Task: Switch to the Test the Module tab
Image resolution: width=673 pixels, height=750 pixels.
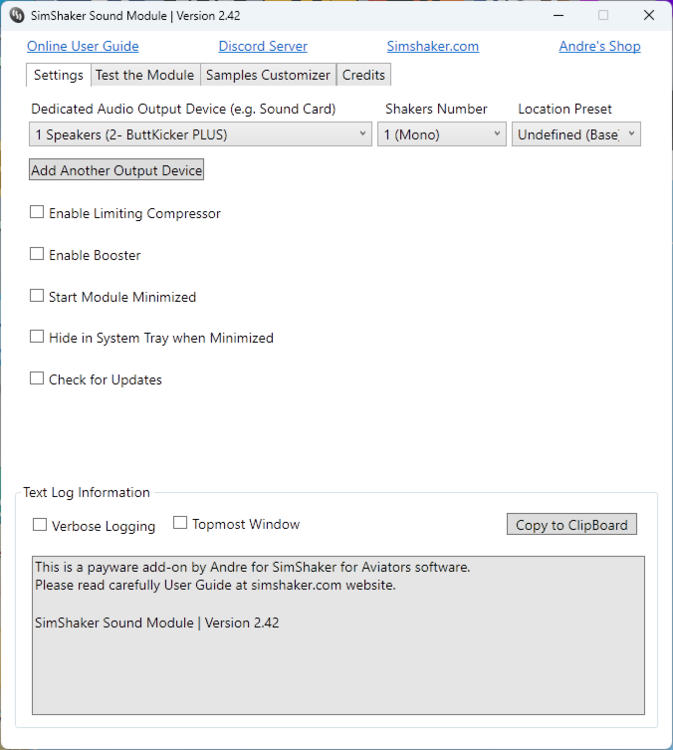Action: pyautogui.click(x=145, y=75)
